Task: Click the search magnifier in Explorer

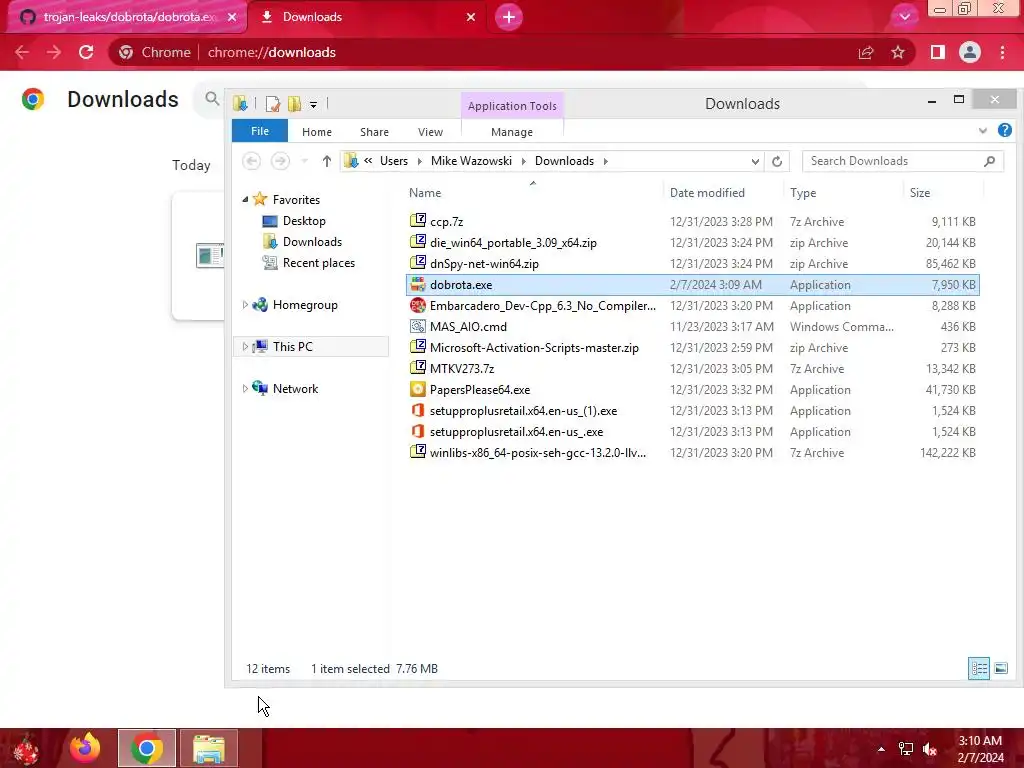Action: [x=989, y=161]
